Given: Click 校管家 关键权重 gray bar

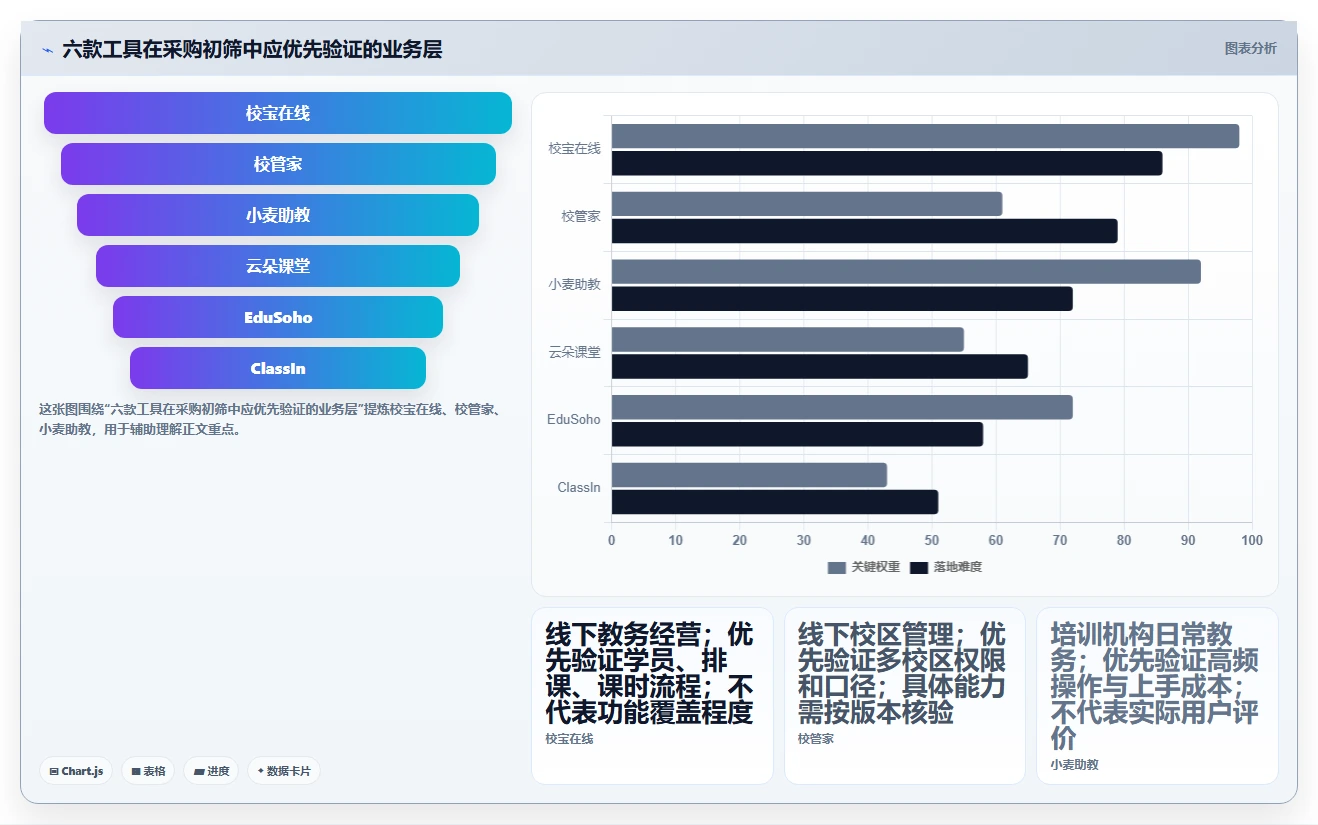Looking at the screenshot, I should 807,204.
